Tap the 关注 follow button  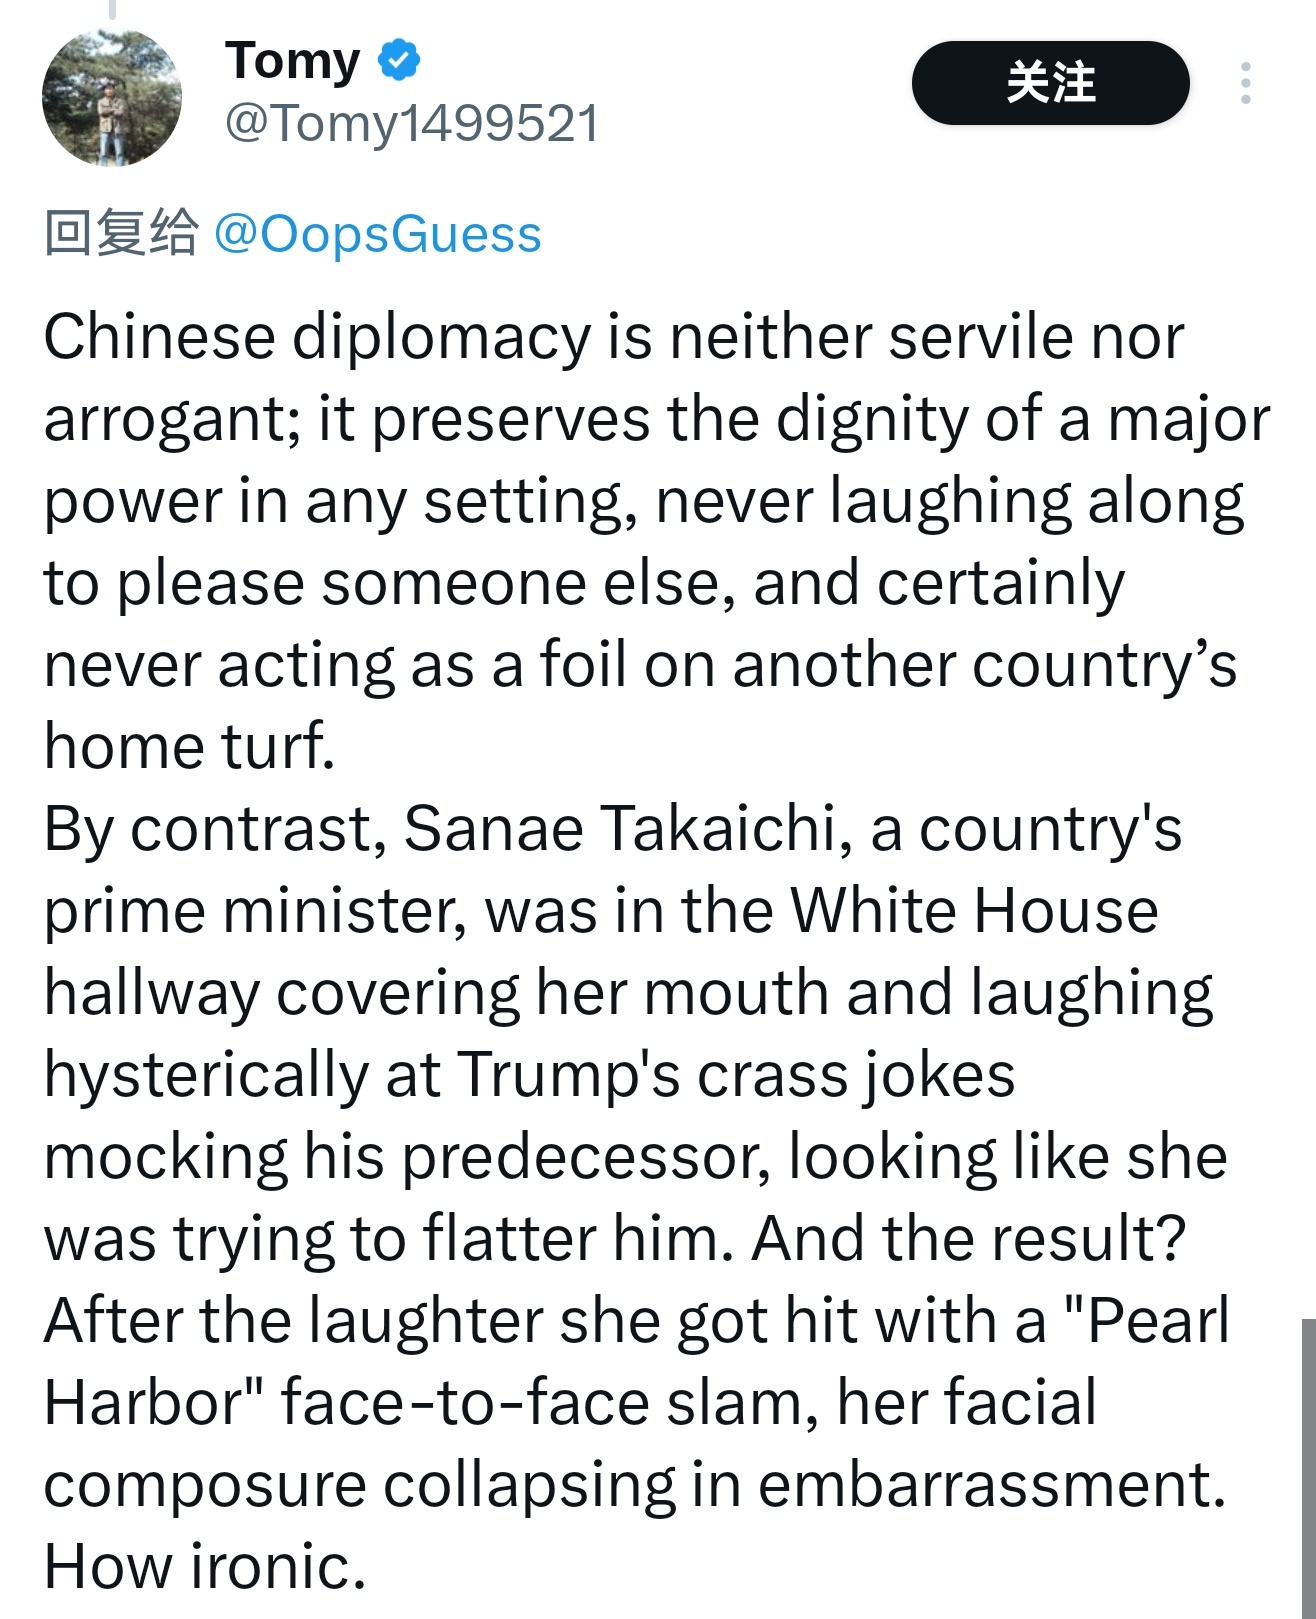tap(1050, 83)
